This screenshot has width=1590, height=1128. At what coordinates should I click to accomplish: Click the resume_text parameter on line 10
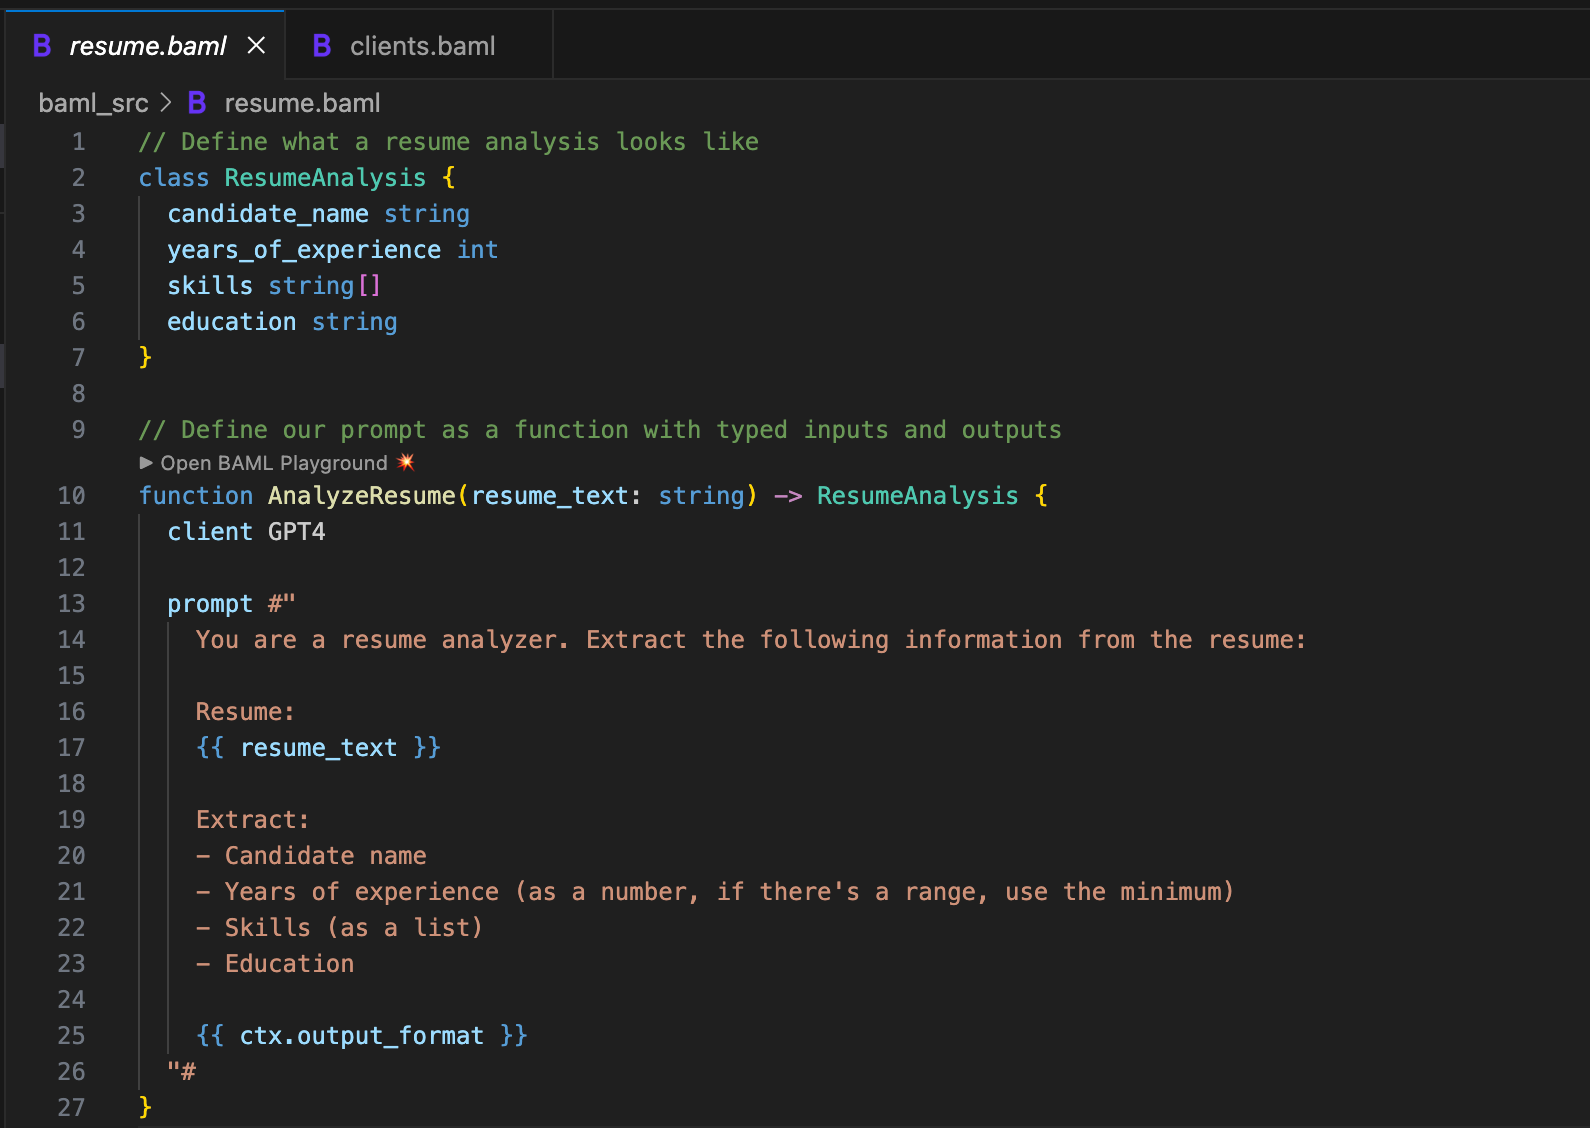[x=550, y=496]
